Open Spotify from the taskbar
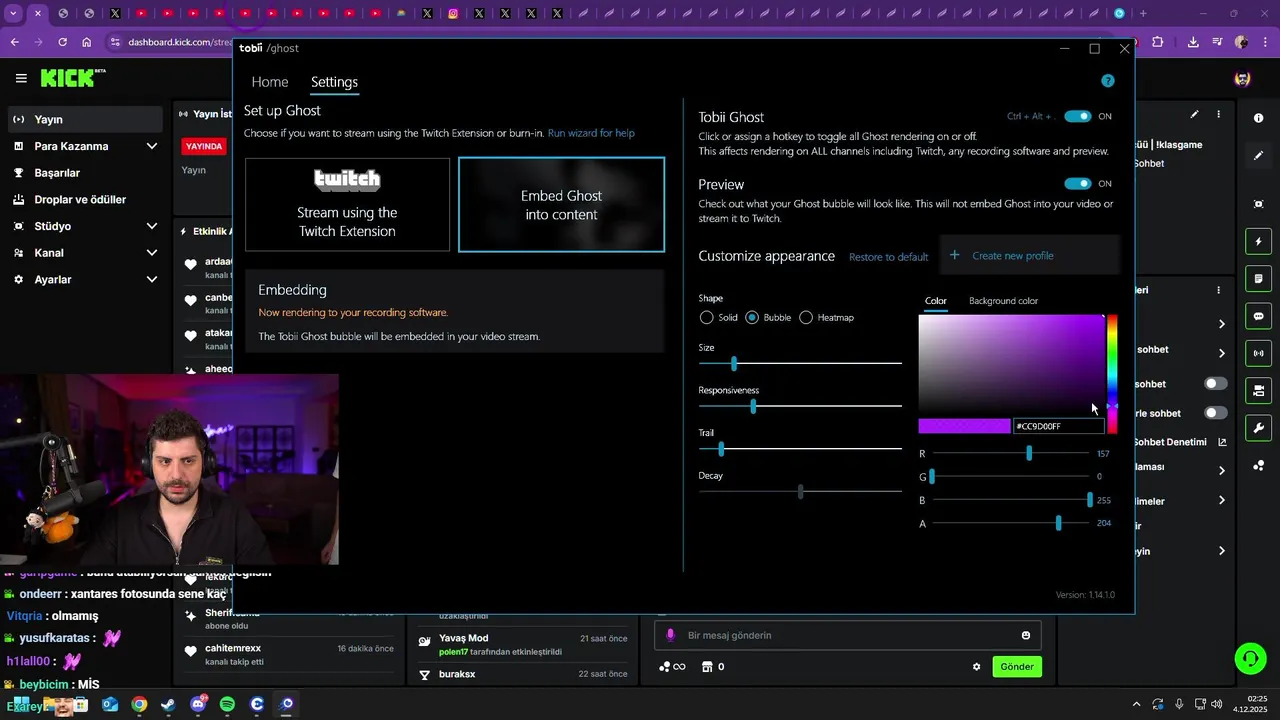The width and height of the screenshot is (1280, 720). [227, 704]
